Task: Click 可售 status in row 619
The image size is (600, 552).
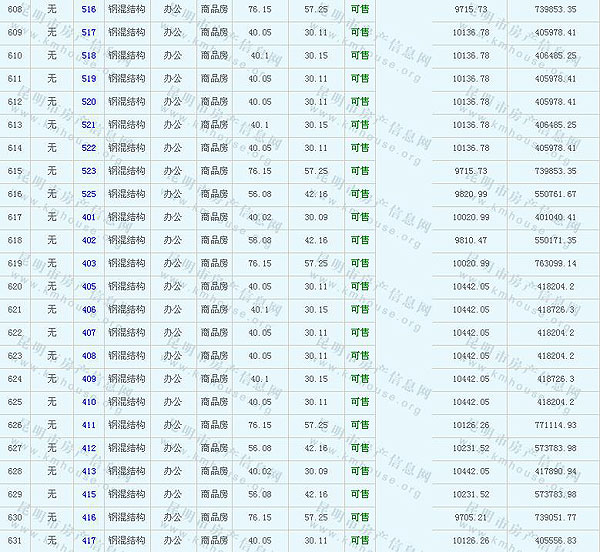Action: pos(360,263)
